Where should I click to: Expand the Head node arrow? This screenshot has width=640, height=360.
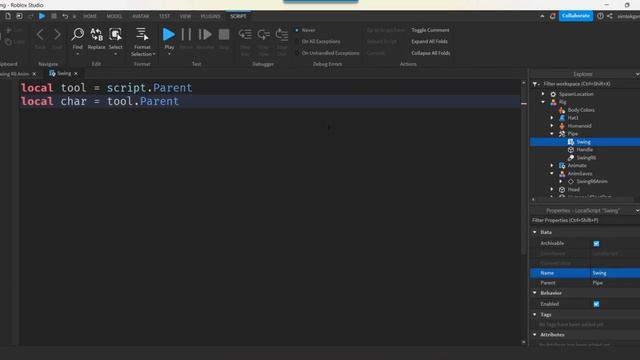[552, 189]
